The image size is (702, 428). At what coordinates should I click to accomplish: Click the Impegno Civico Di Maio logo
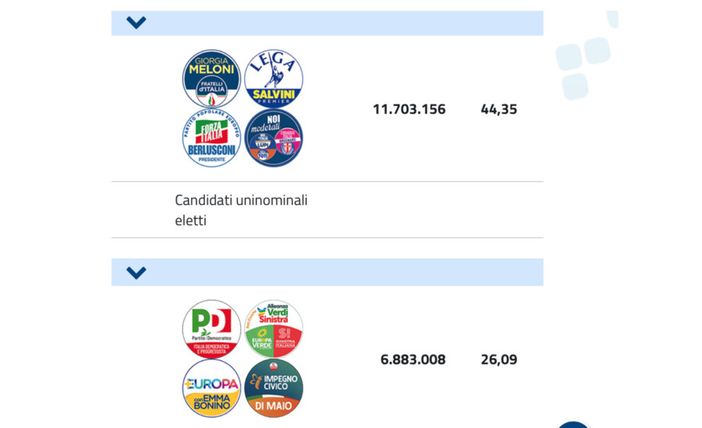(273, 389)
